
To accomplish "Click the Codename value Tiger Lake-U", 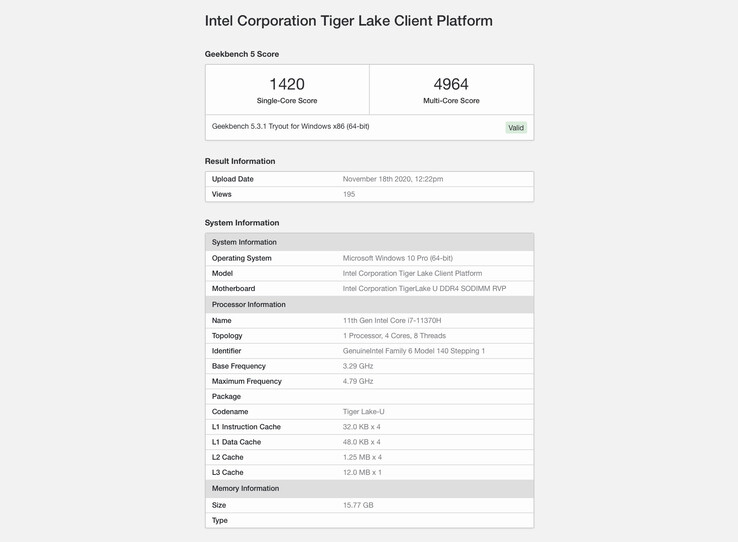I will [x=364, y=412].
